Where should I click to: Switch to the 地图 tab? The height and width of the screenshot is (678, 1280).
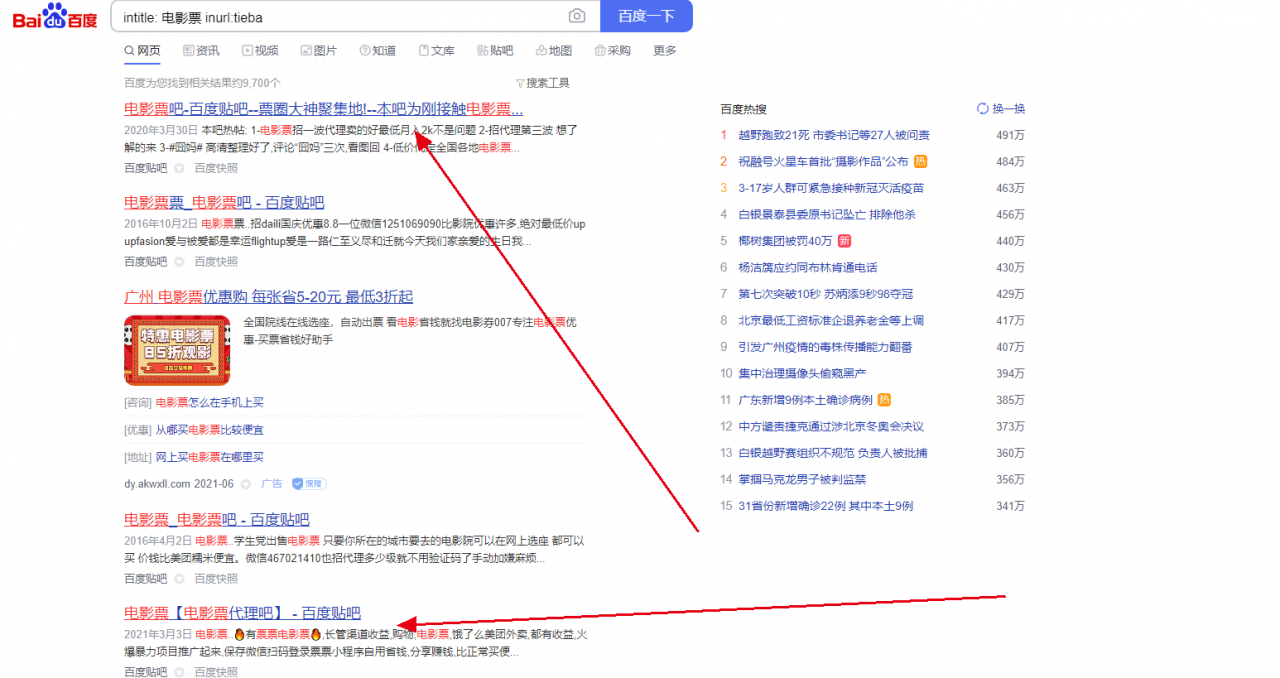(x=554, y=51)
